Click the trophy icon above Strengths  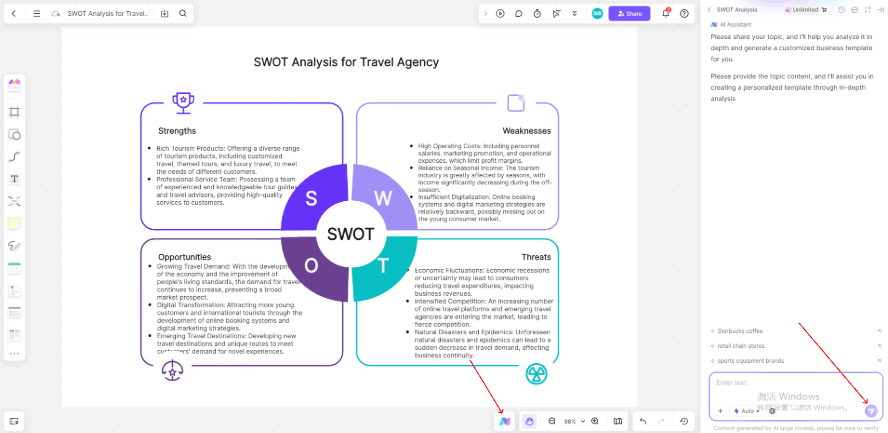pos(183,102)
